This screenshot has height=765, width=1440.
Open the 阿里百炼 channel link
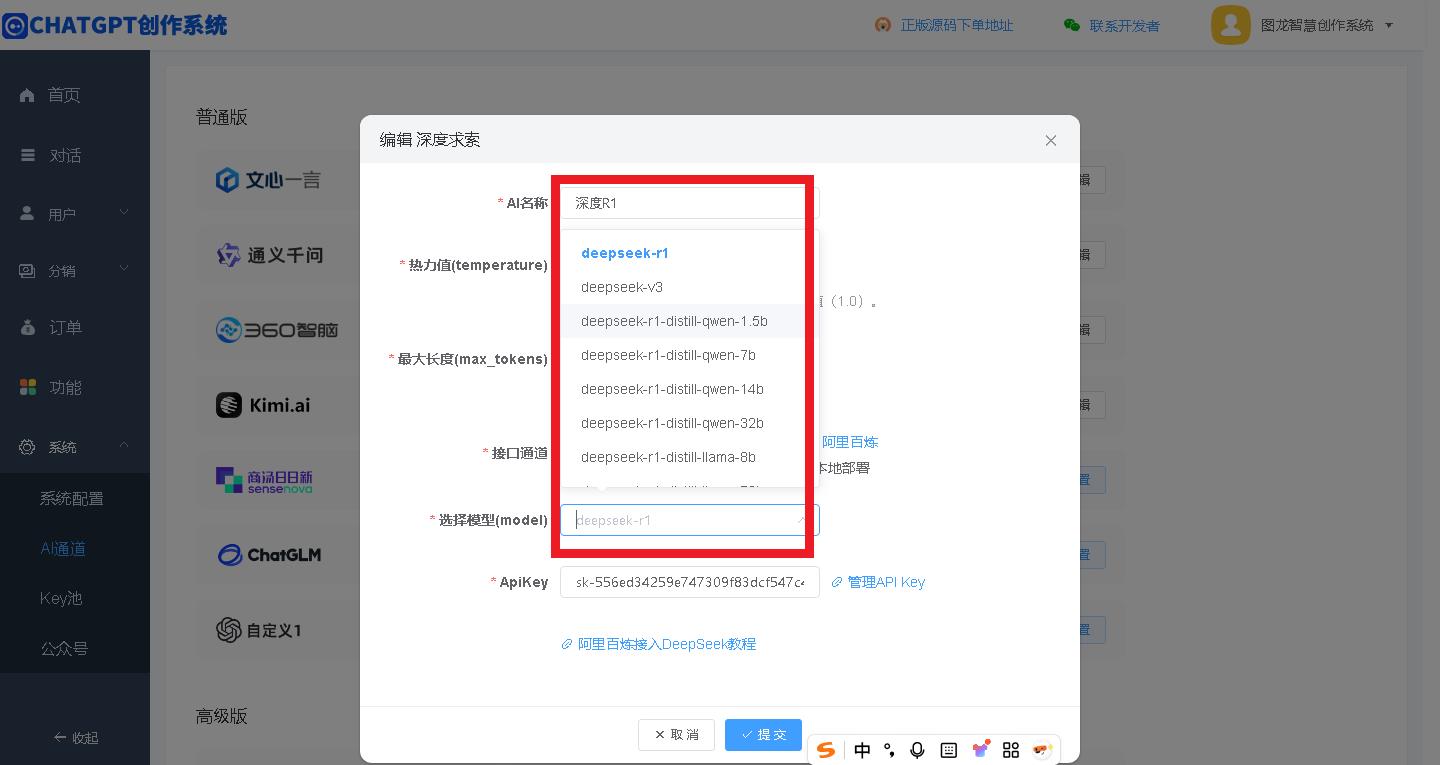850,442
